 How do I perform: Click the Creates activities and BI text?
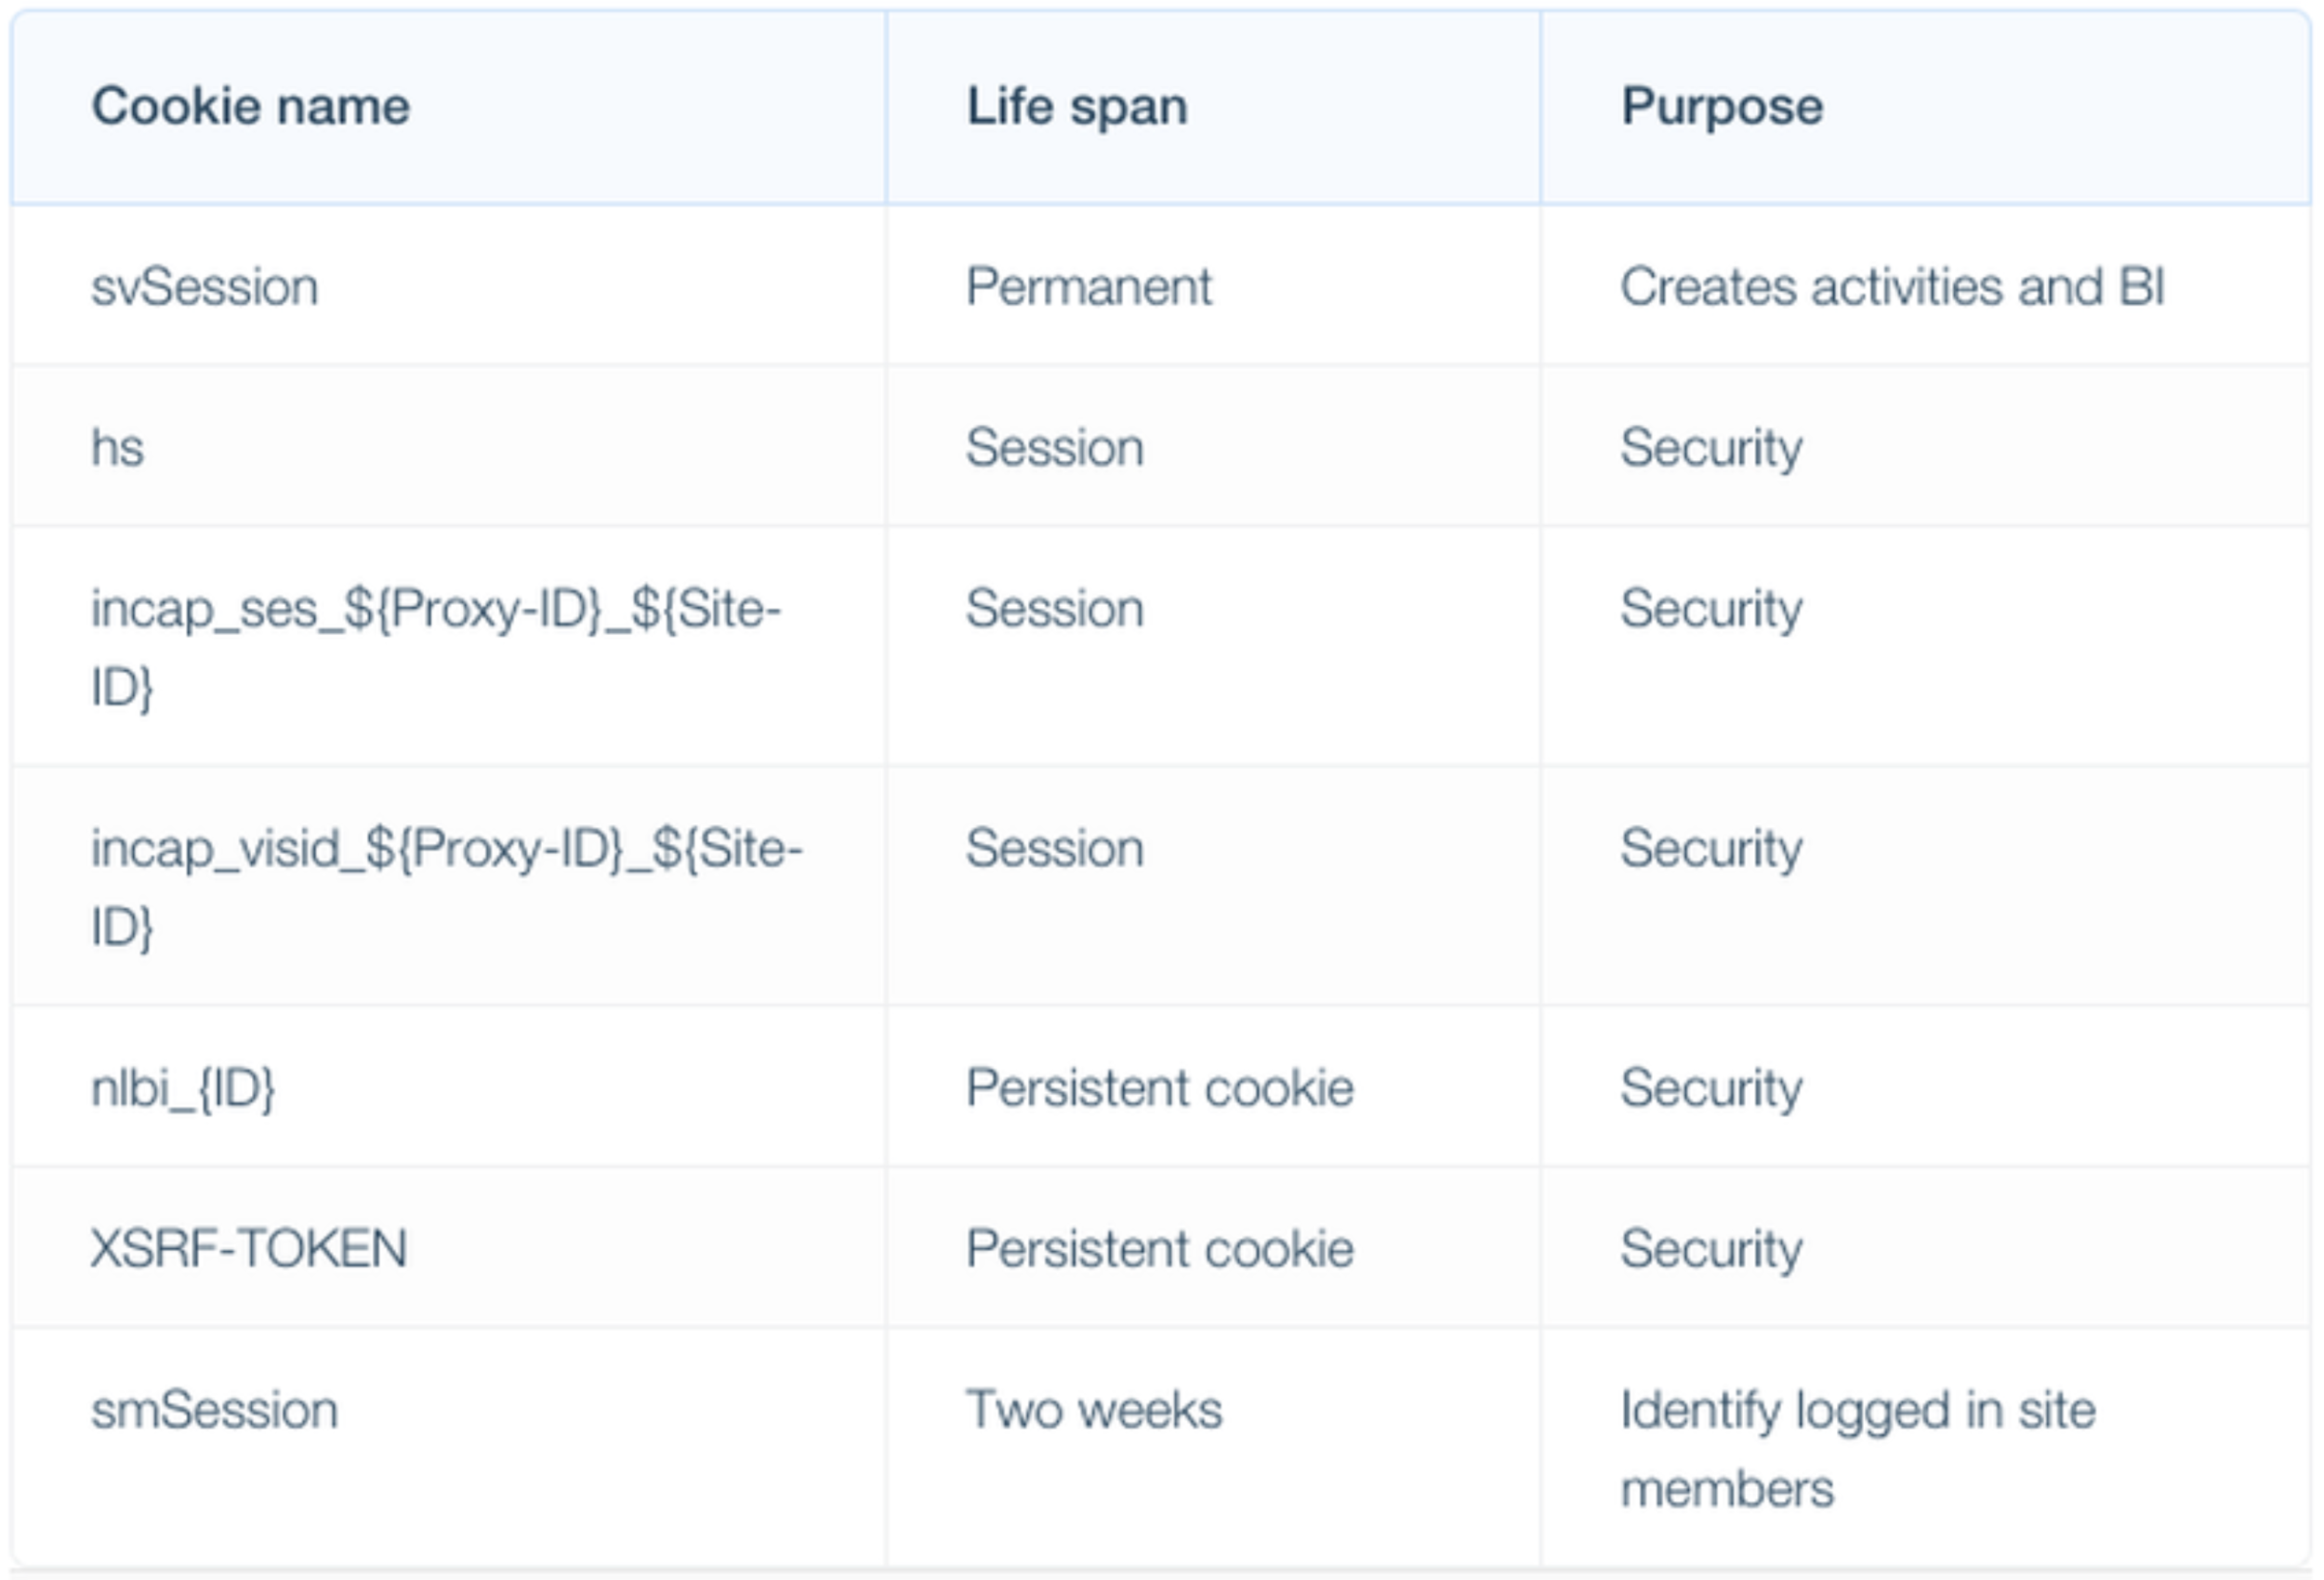[1892, 287]
